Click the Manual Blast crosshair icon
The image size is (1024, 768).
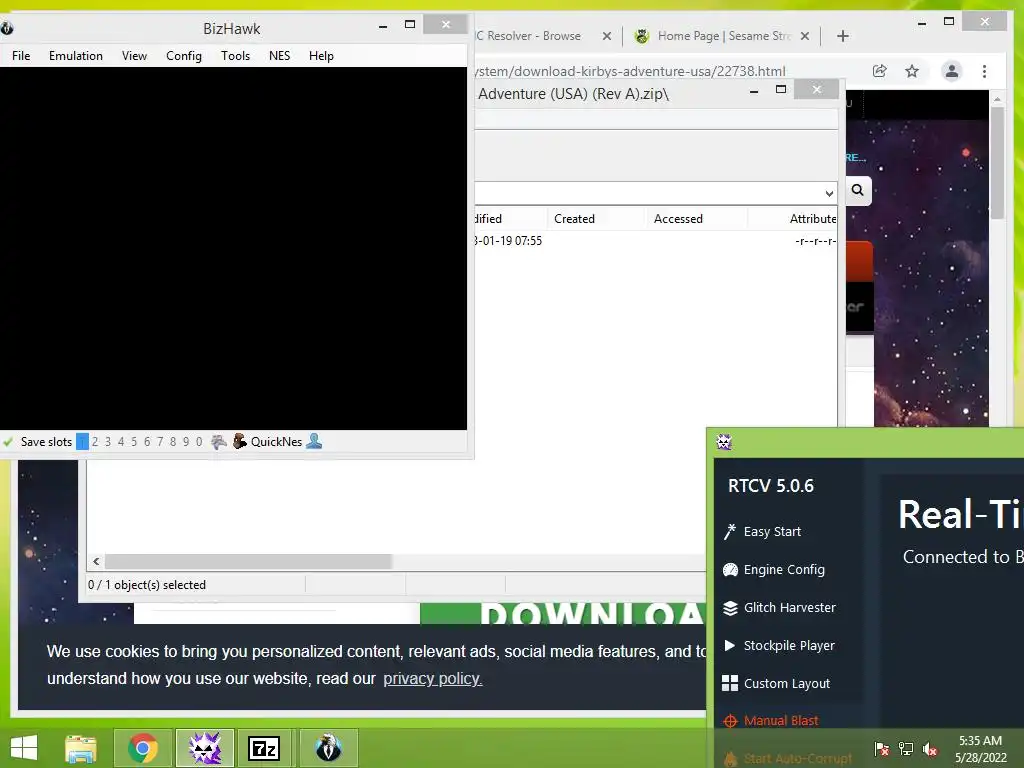click(730, 721)
